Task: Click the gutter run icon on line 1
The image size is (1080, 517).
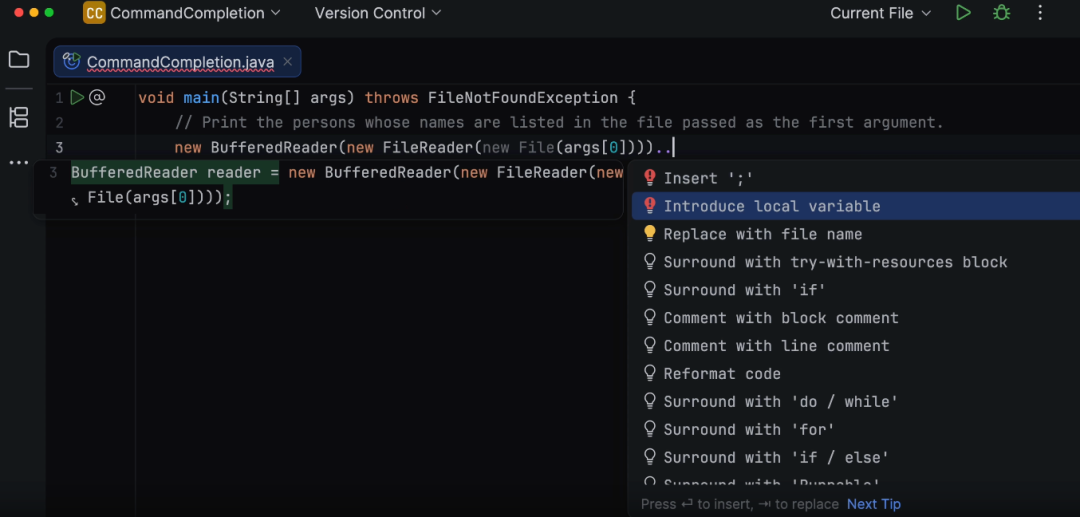Action: pos(77,97)
